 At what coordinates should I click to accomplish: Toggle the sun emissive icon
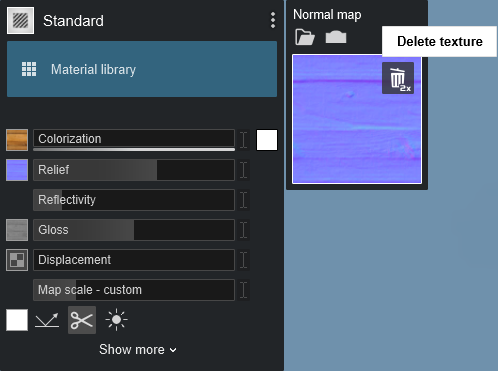[x=116, y=320]
